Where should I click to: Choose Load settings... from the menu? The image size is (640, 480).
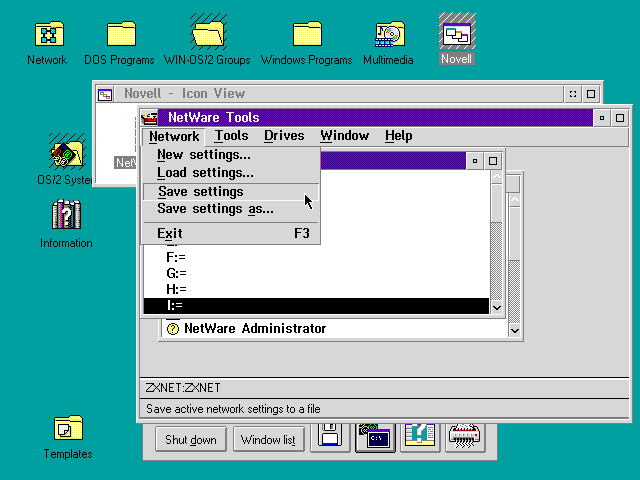coord(231,173)
